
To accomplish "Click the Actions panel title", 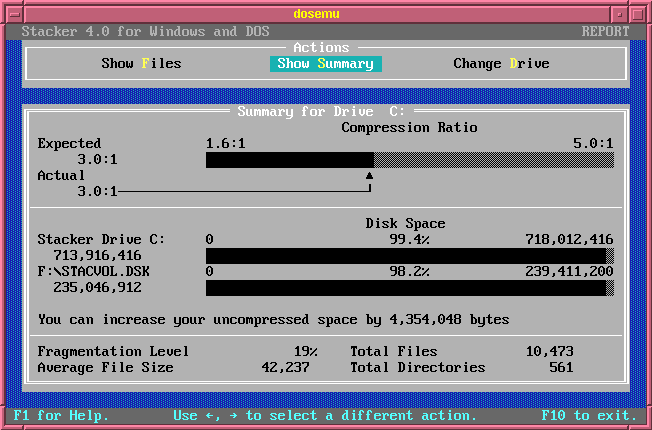I will [x=321, y=47].
